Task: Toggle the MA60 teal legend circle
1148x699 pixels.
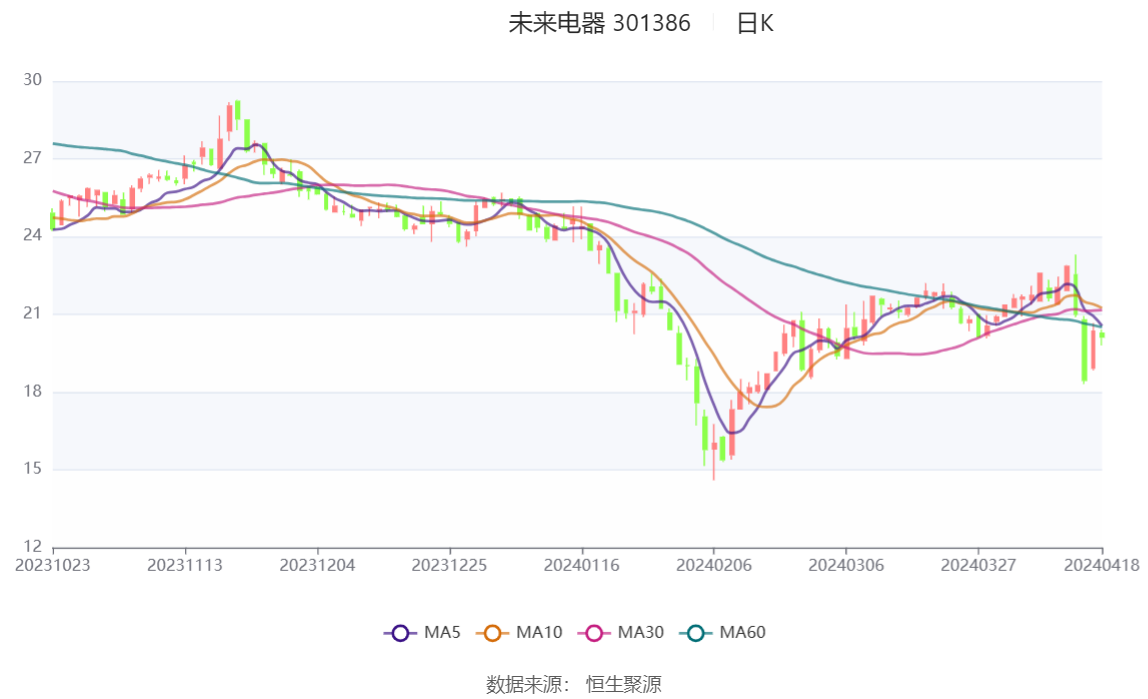Action: [696, 633]
